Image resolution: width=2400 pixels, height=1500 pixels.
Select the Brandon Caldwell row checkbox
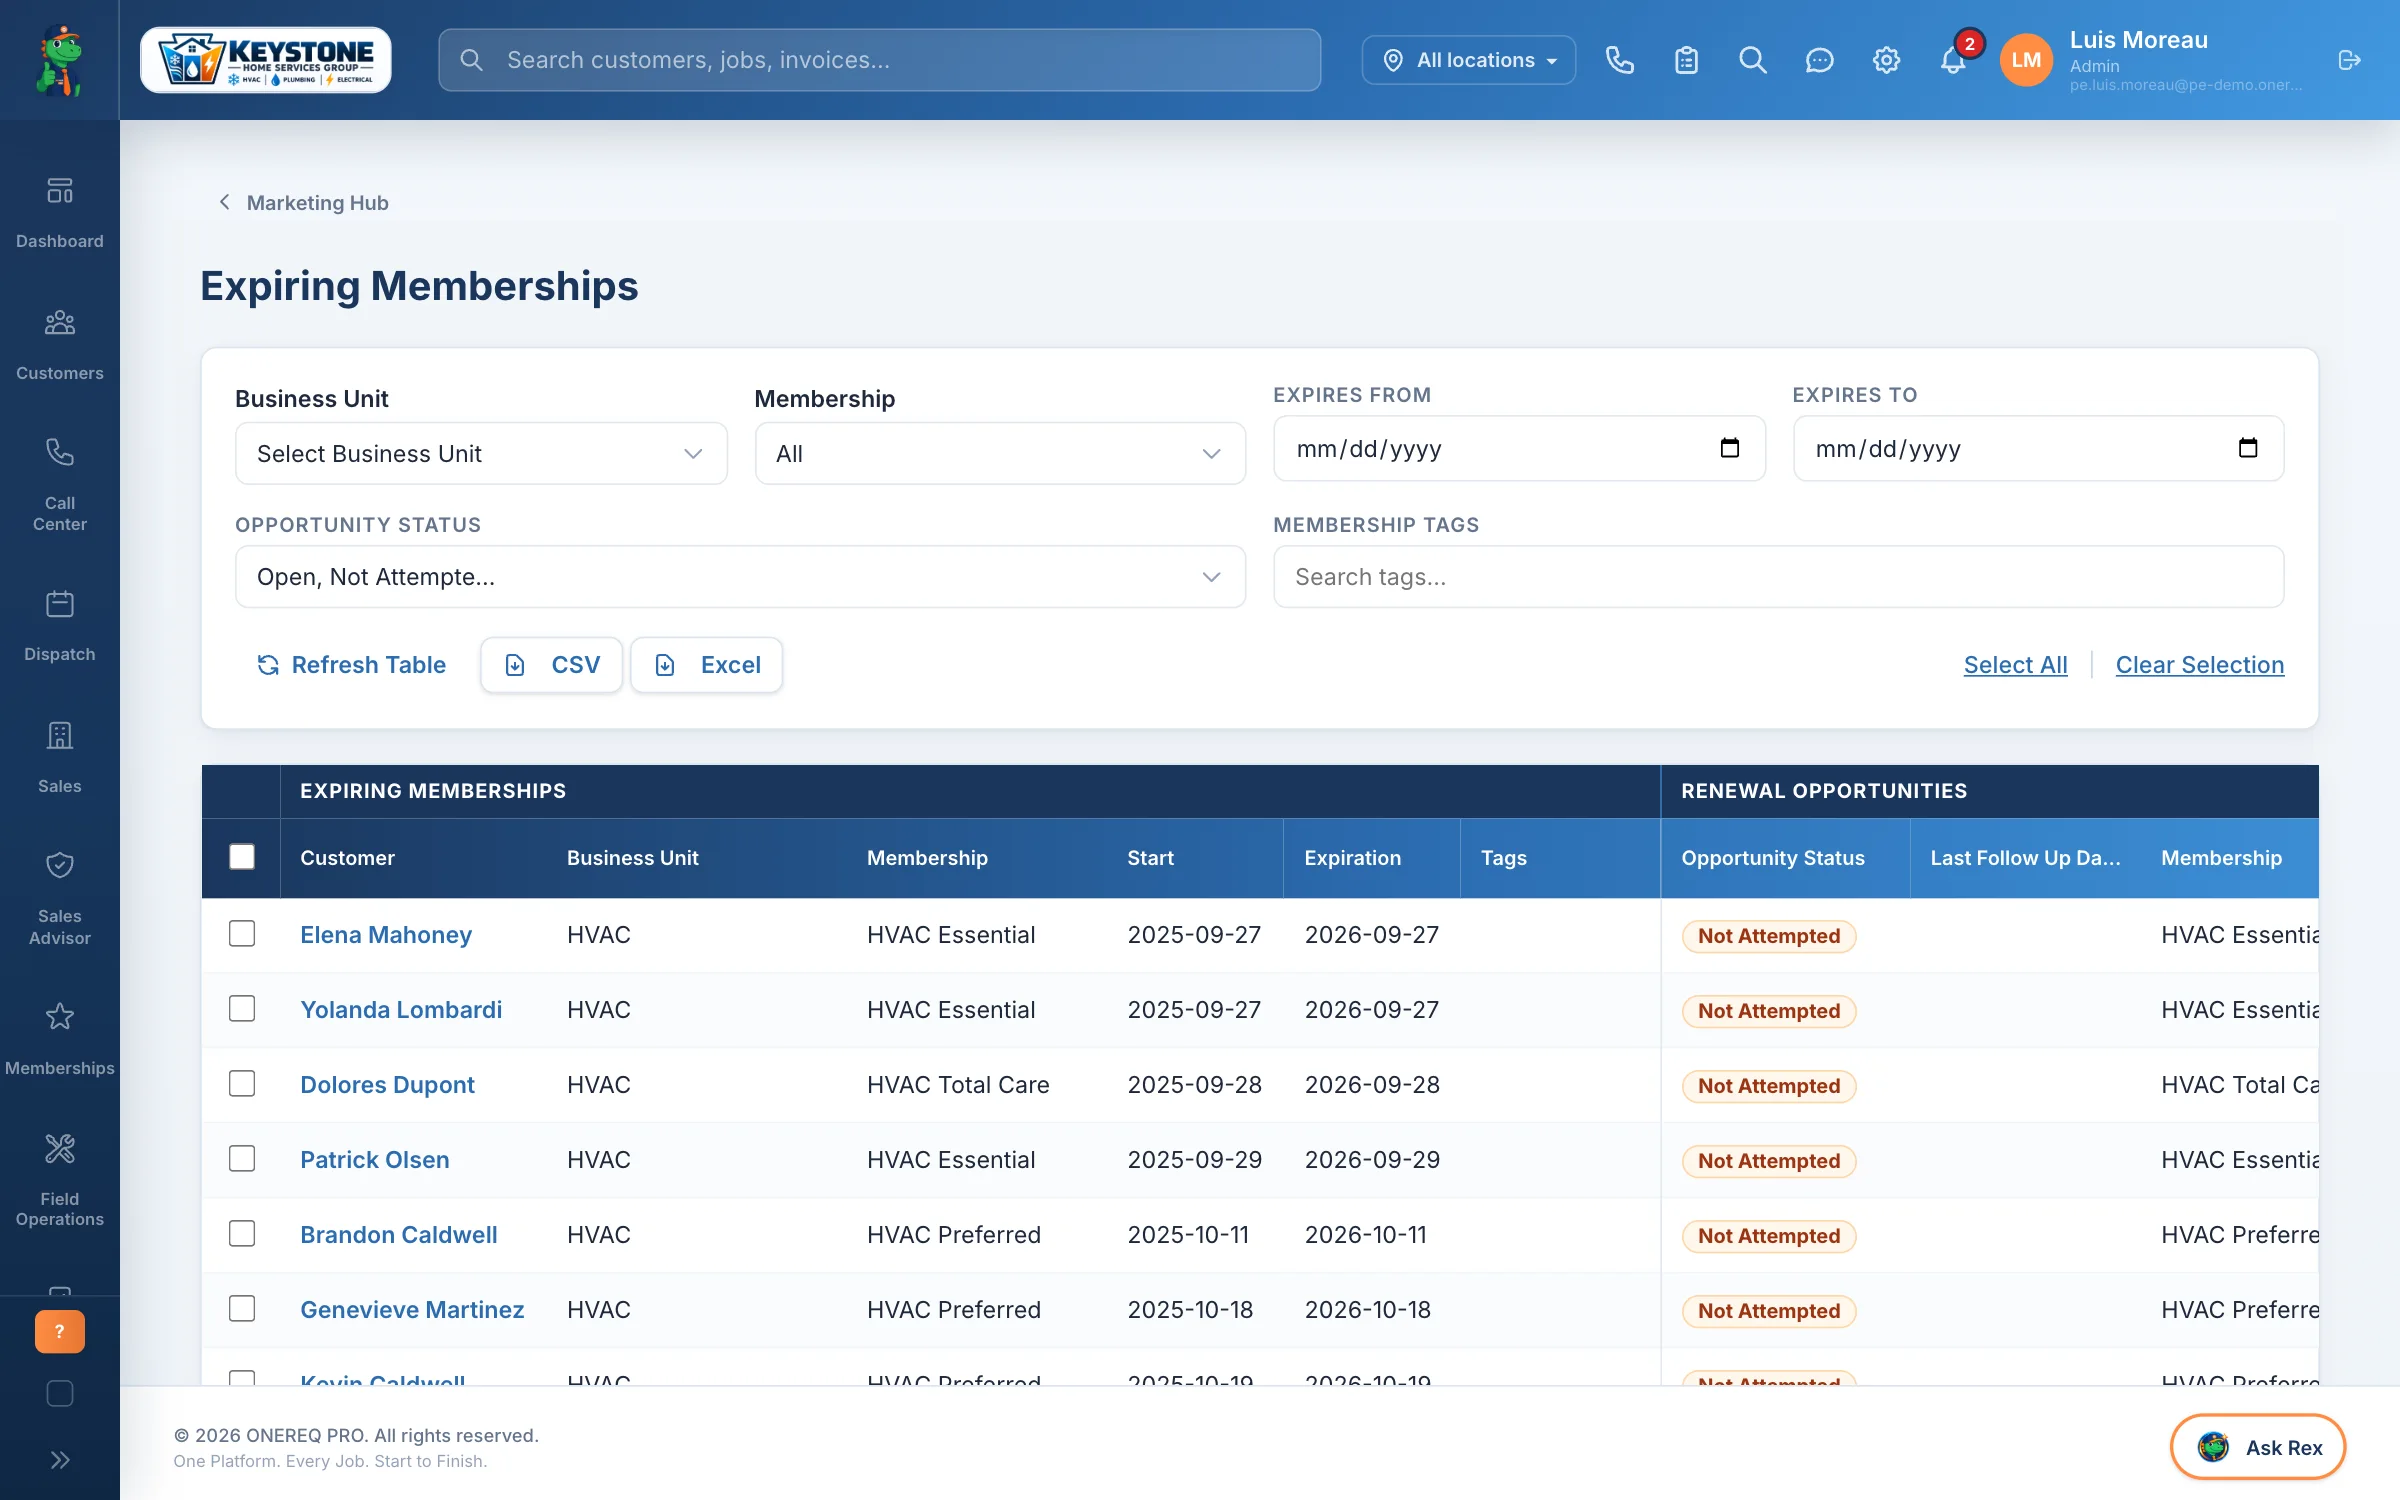(x=242, y=1234)
